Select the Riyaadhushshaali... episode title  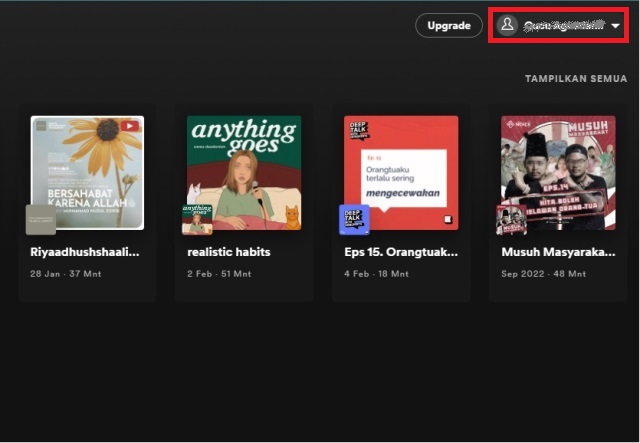pos(85,252)
